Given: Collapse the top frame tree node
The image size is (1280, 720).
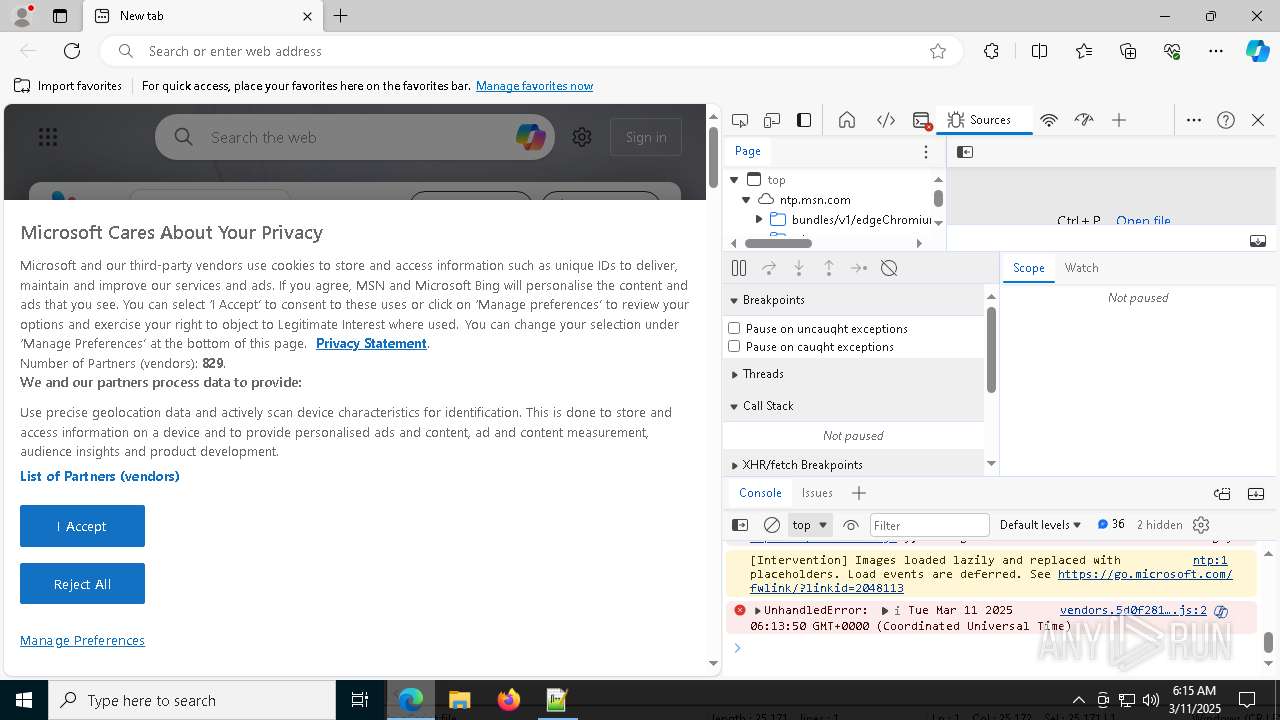Looking at the screenshot, I should coord(734,180).
